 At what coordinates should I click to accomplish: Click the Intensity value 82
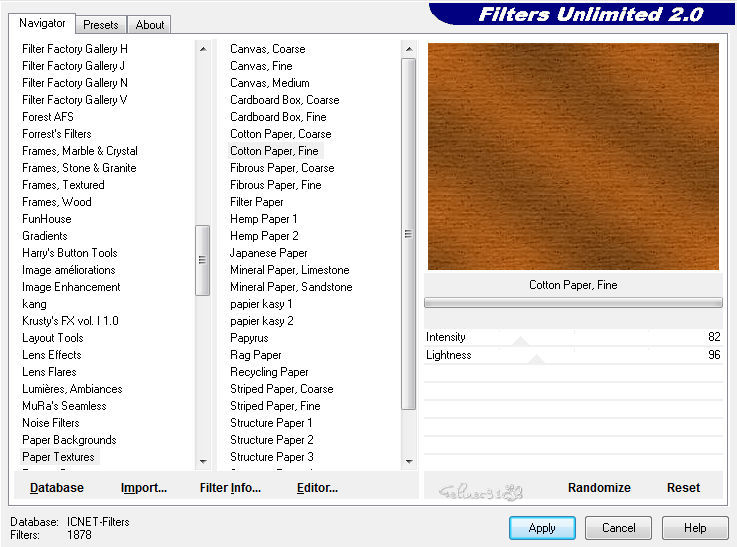(x=714, y=337)
